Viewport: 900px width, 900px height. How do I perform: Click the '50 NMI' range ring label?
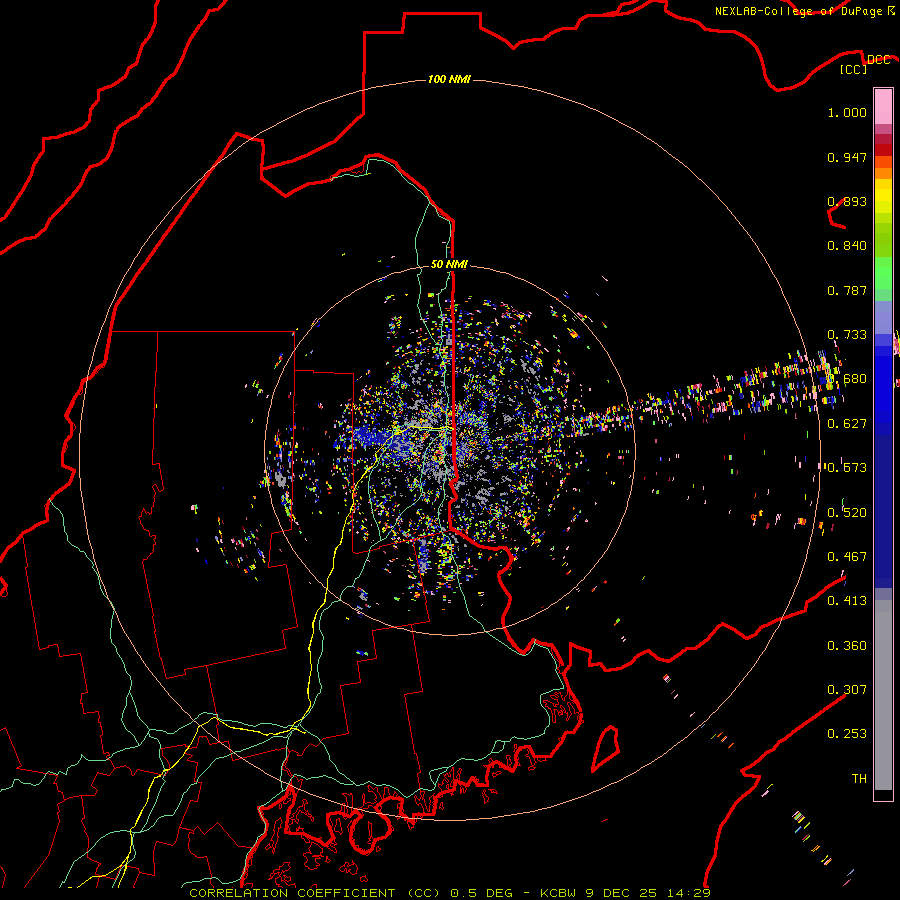(x=449, y=264)
